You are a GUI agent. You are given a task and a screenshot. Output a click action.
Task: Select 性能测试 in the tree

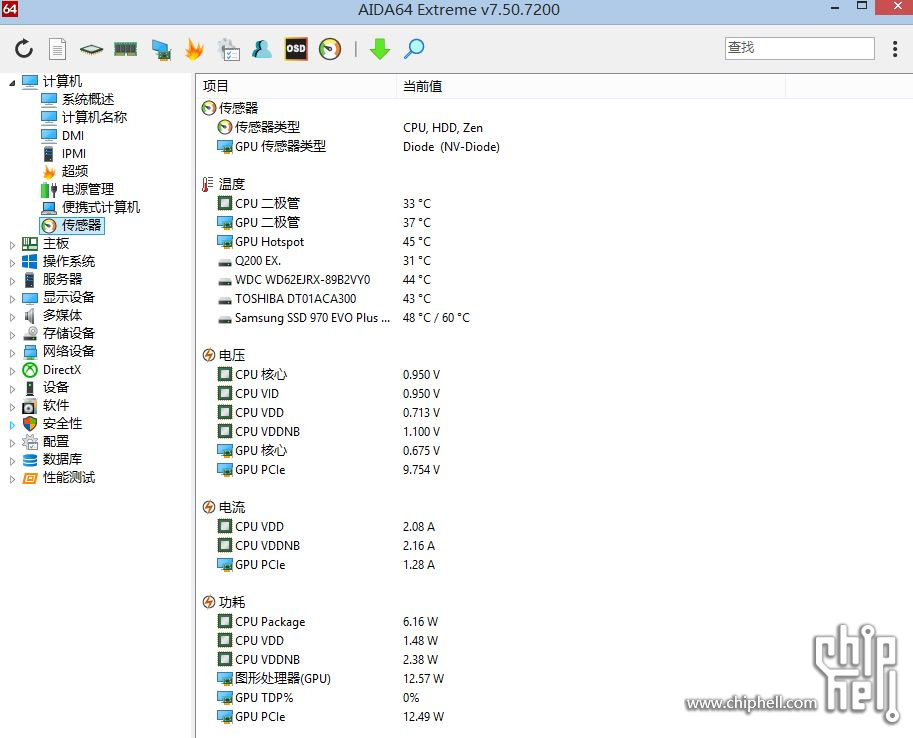tap(69, 478)
